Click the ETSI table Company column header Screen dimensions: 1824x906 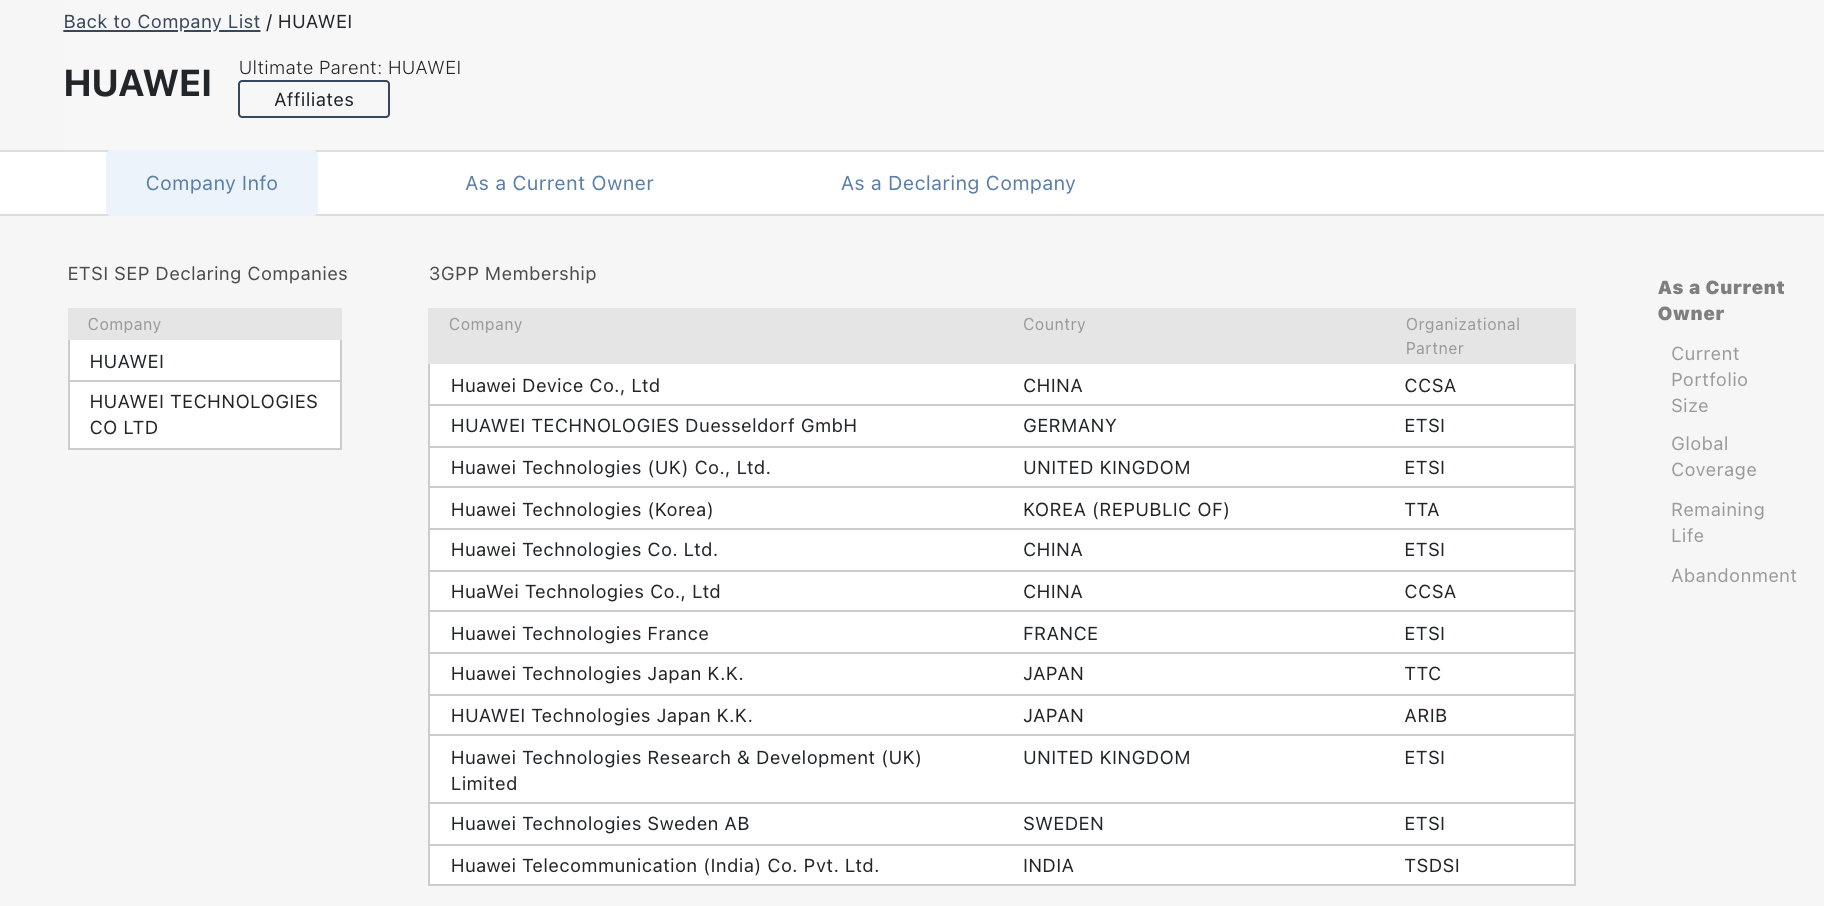124,324
